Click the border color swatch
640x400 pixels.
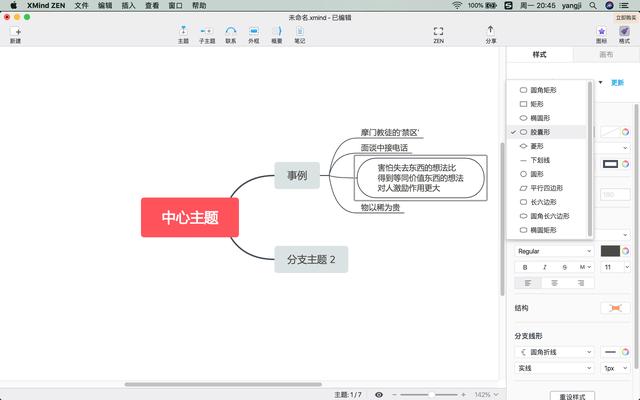(x=610, y=164)
